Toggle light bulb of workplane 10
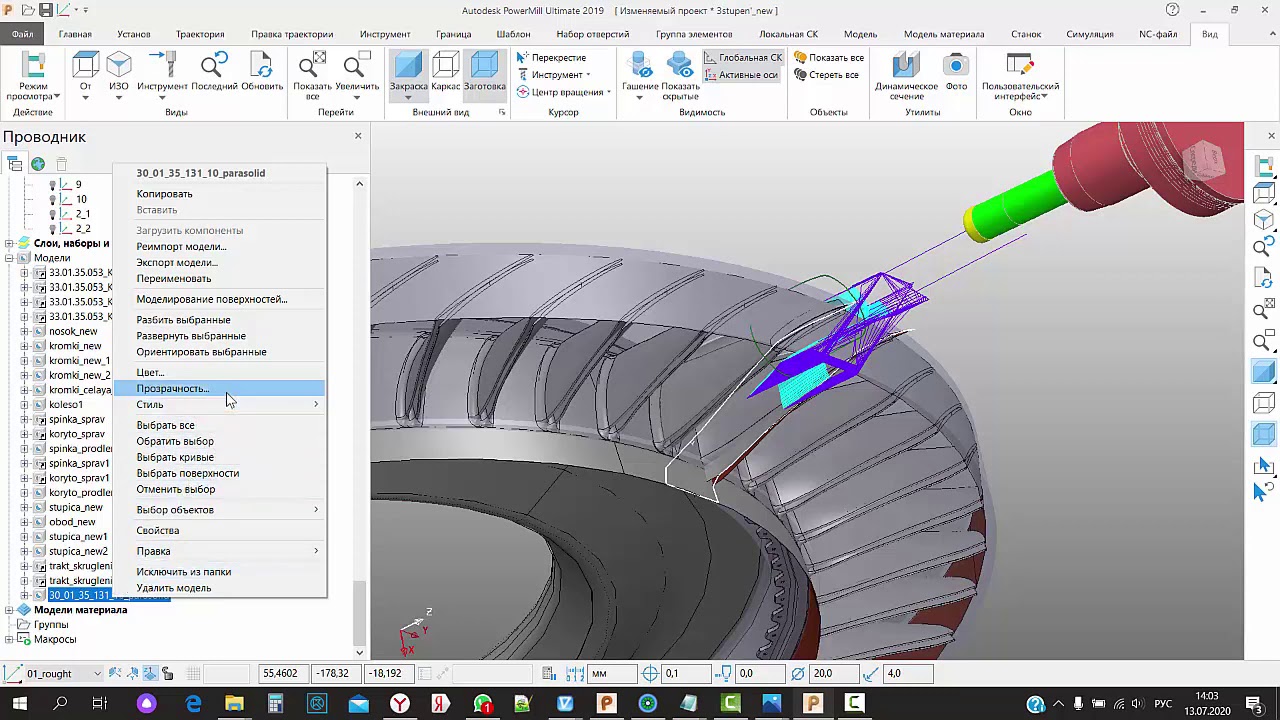 tap(53, 200)
